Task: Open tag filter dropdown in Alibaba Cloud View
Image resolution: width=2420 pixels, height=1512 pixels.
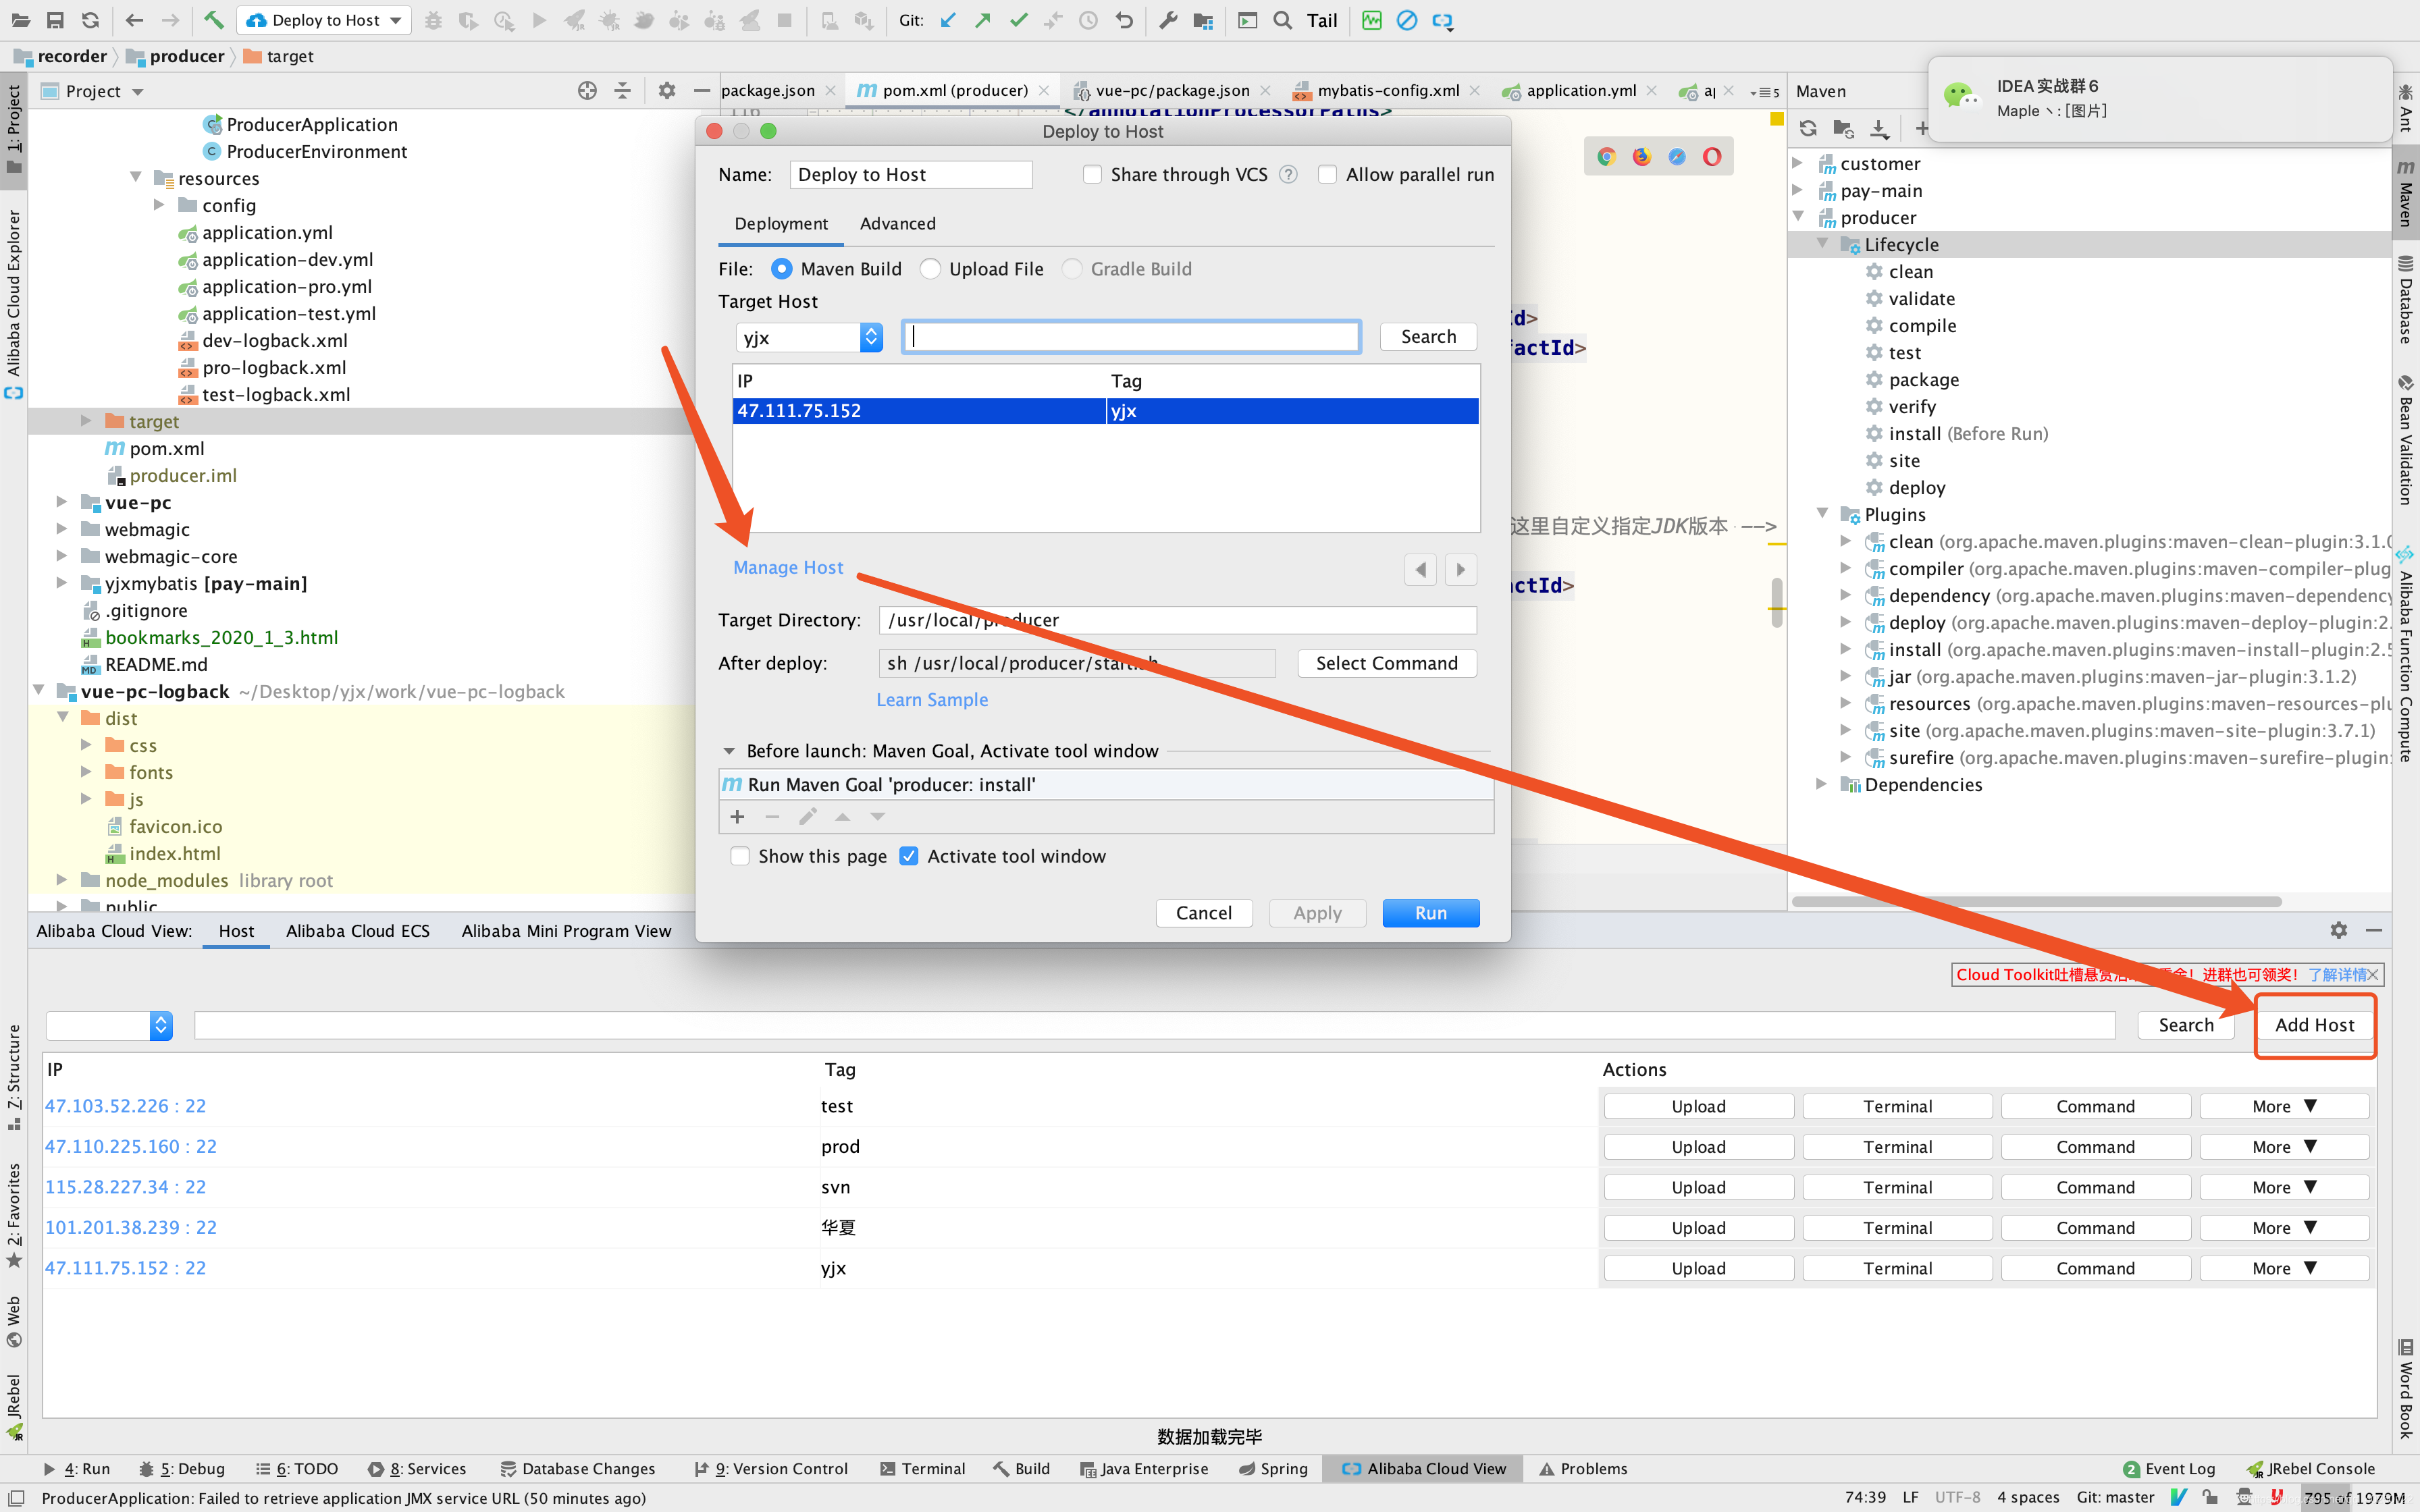Action: tap(109, 1025)
